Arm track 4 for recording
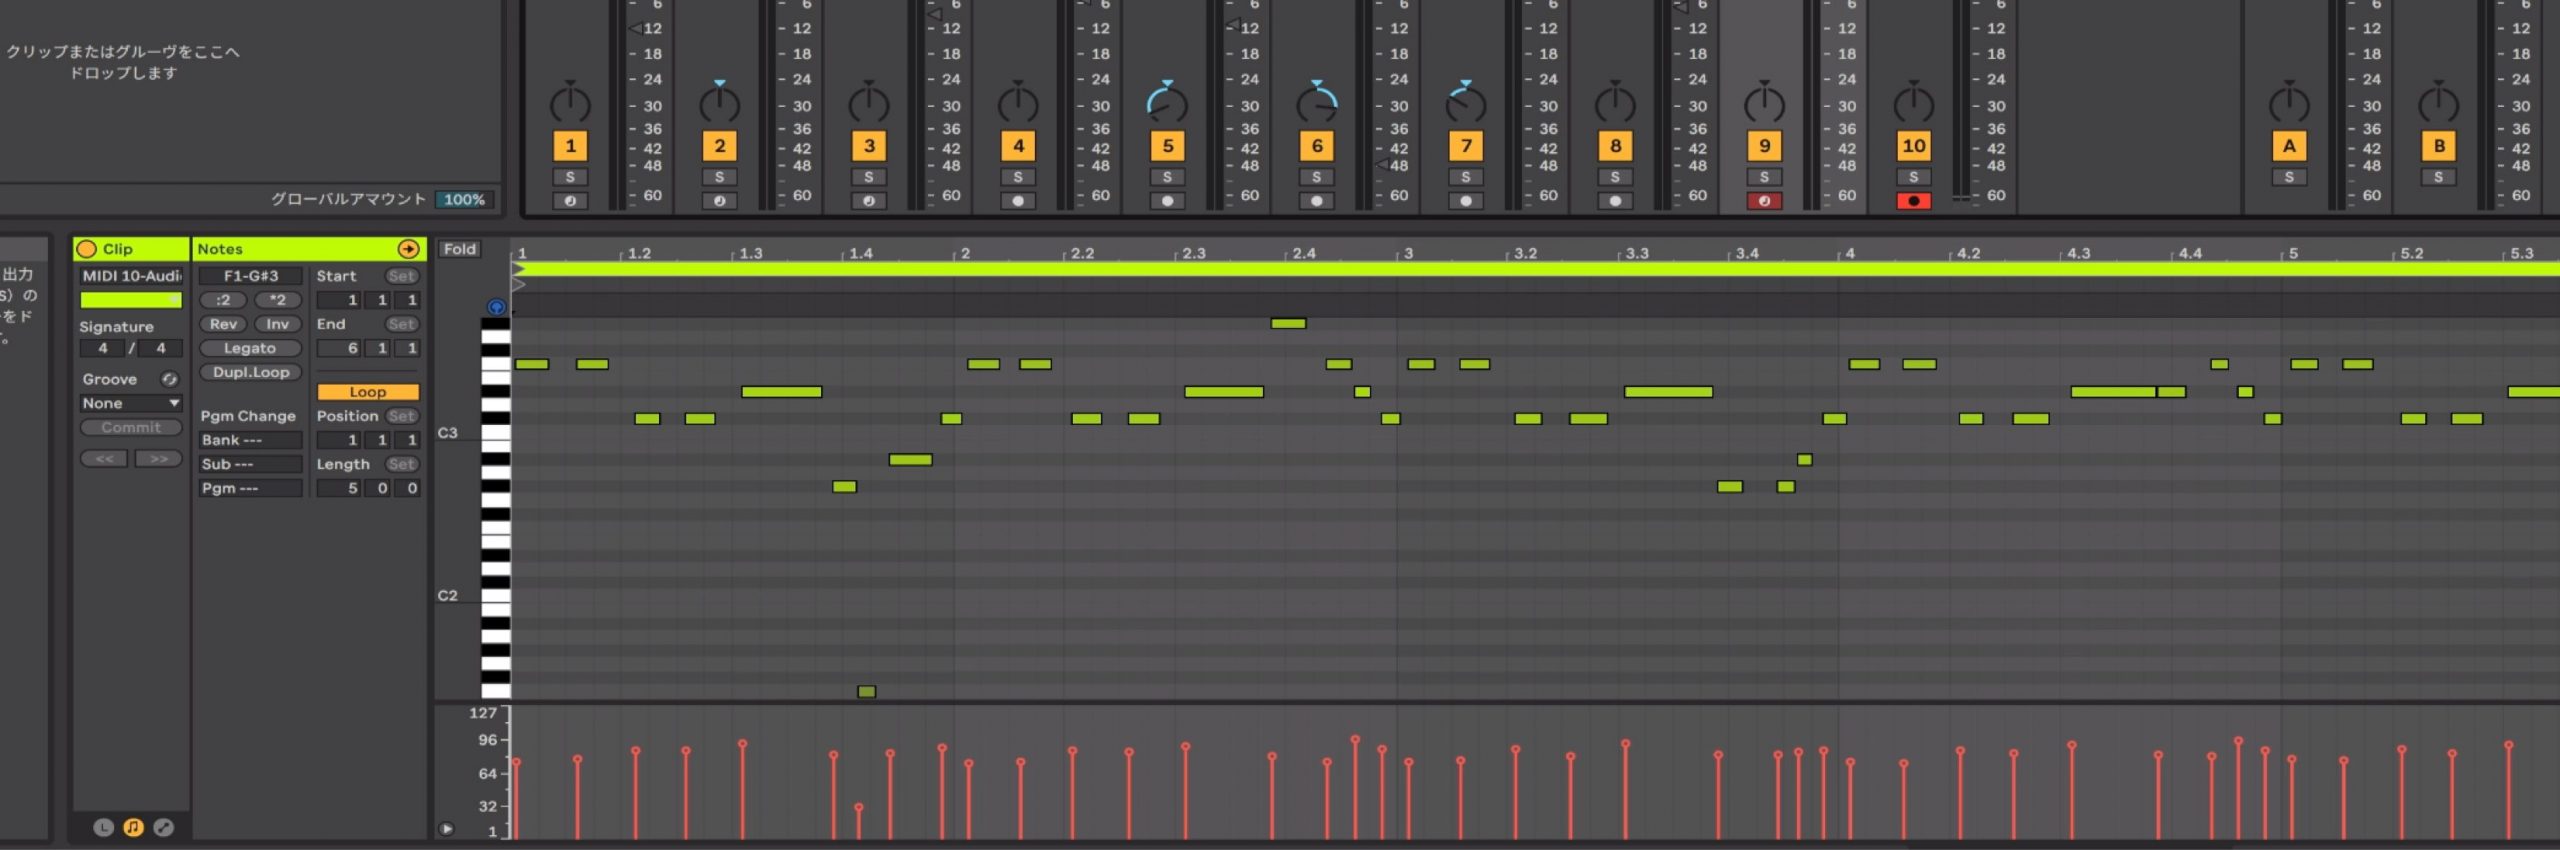 (x=1018, y=201)
